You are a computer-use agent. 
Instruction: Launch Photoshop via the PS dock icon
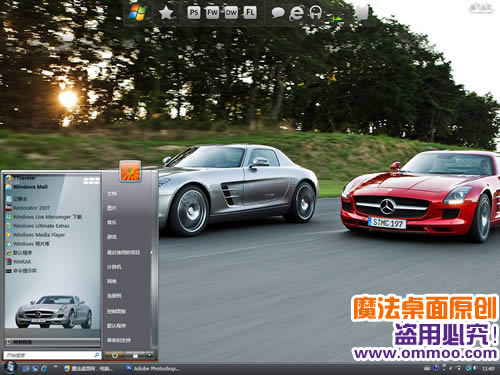(194, 13)
